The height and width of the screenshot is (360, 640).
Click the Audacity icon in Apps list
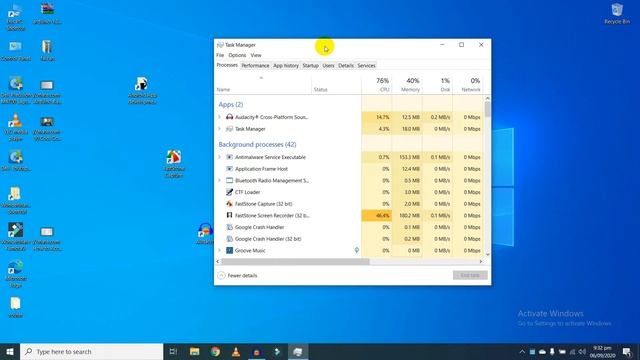(x=229, y=117)
